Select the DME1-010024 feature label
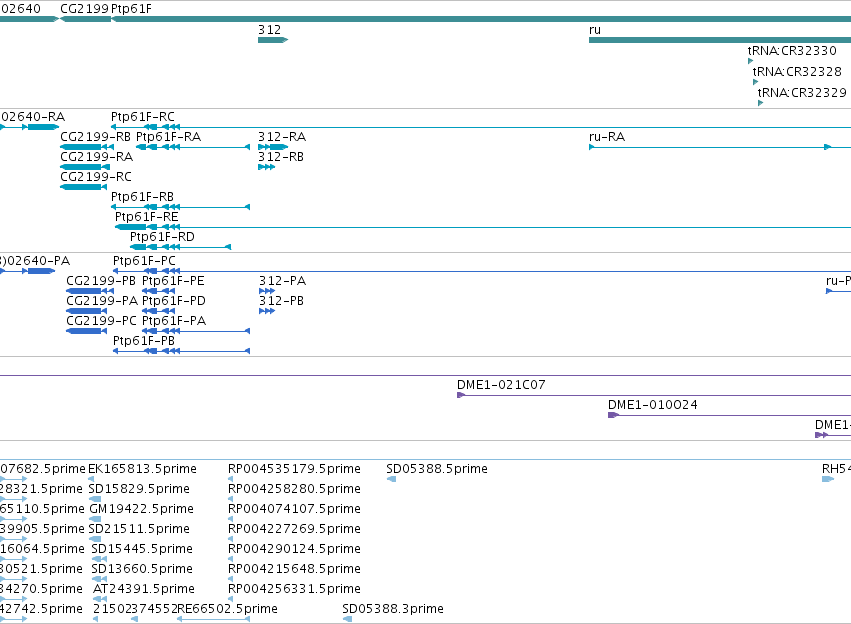The width and height of the screenshot is (851, 624). (x=652, y=405)
